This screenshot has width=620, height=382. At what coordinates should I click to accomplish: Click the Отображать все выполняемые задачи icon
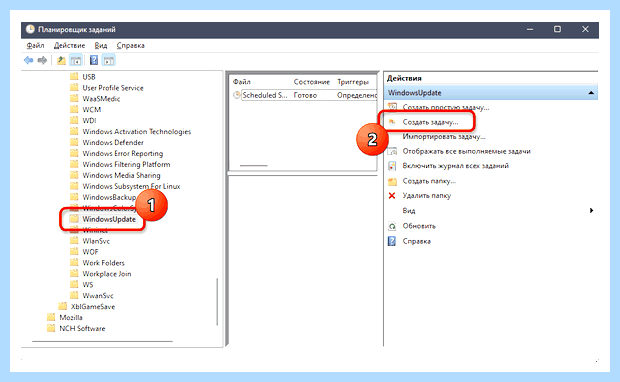point(392,151)
